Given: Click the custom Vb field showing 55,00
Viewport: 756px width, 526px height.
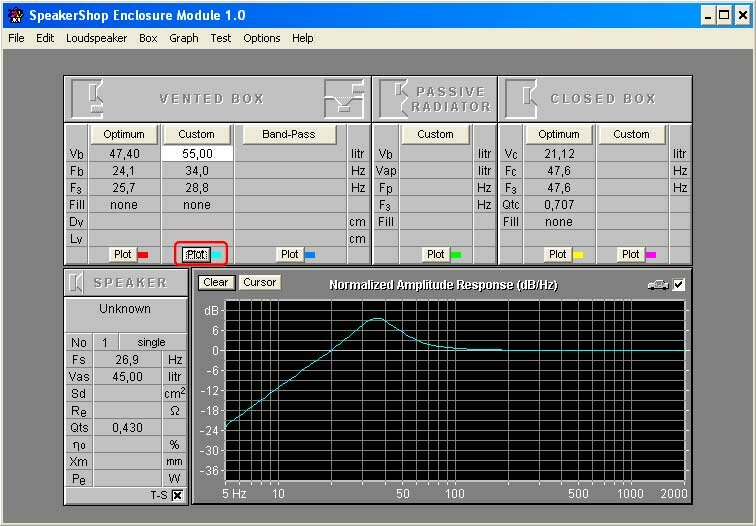Looking at the screenshot, I should click(196, 154).
